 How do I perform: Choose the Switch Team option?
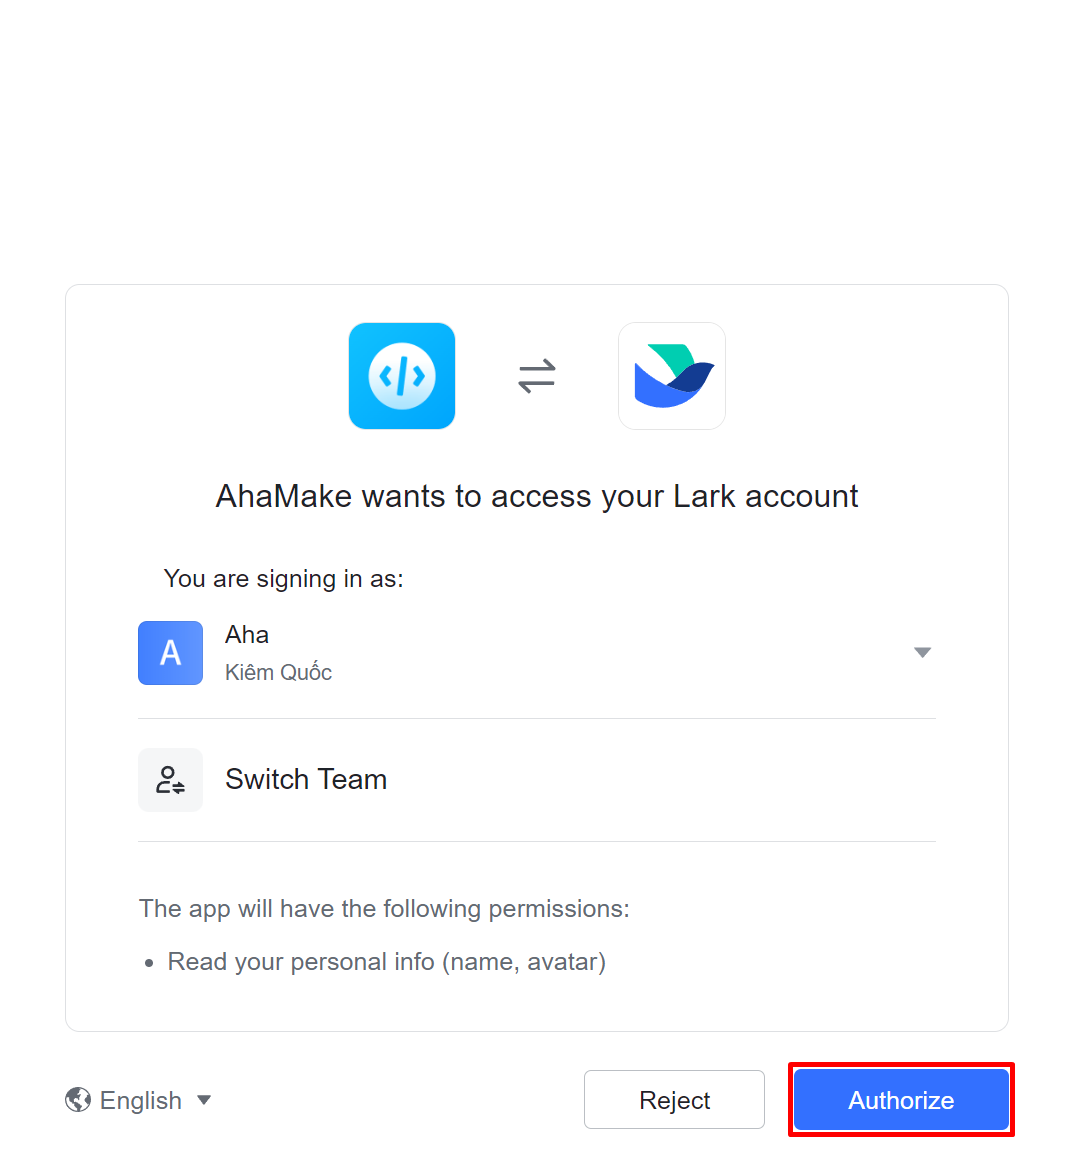(537, 779)
